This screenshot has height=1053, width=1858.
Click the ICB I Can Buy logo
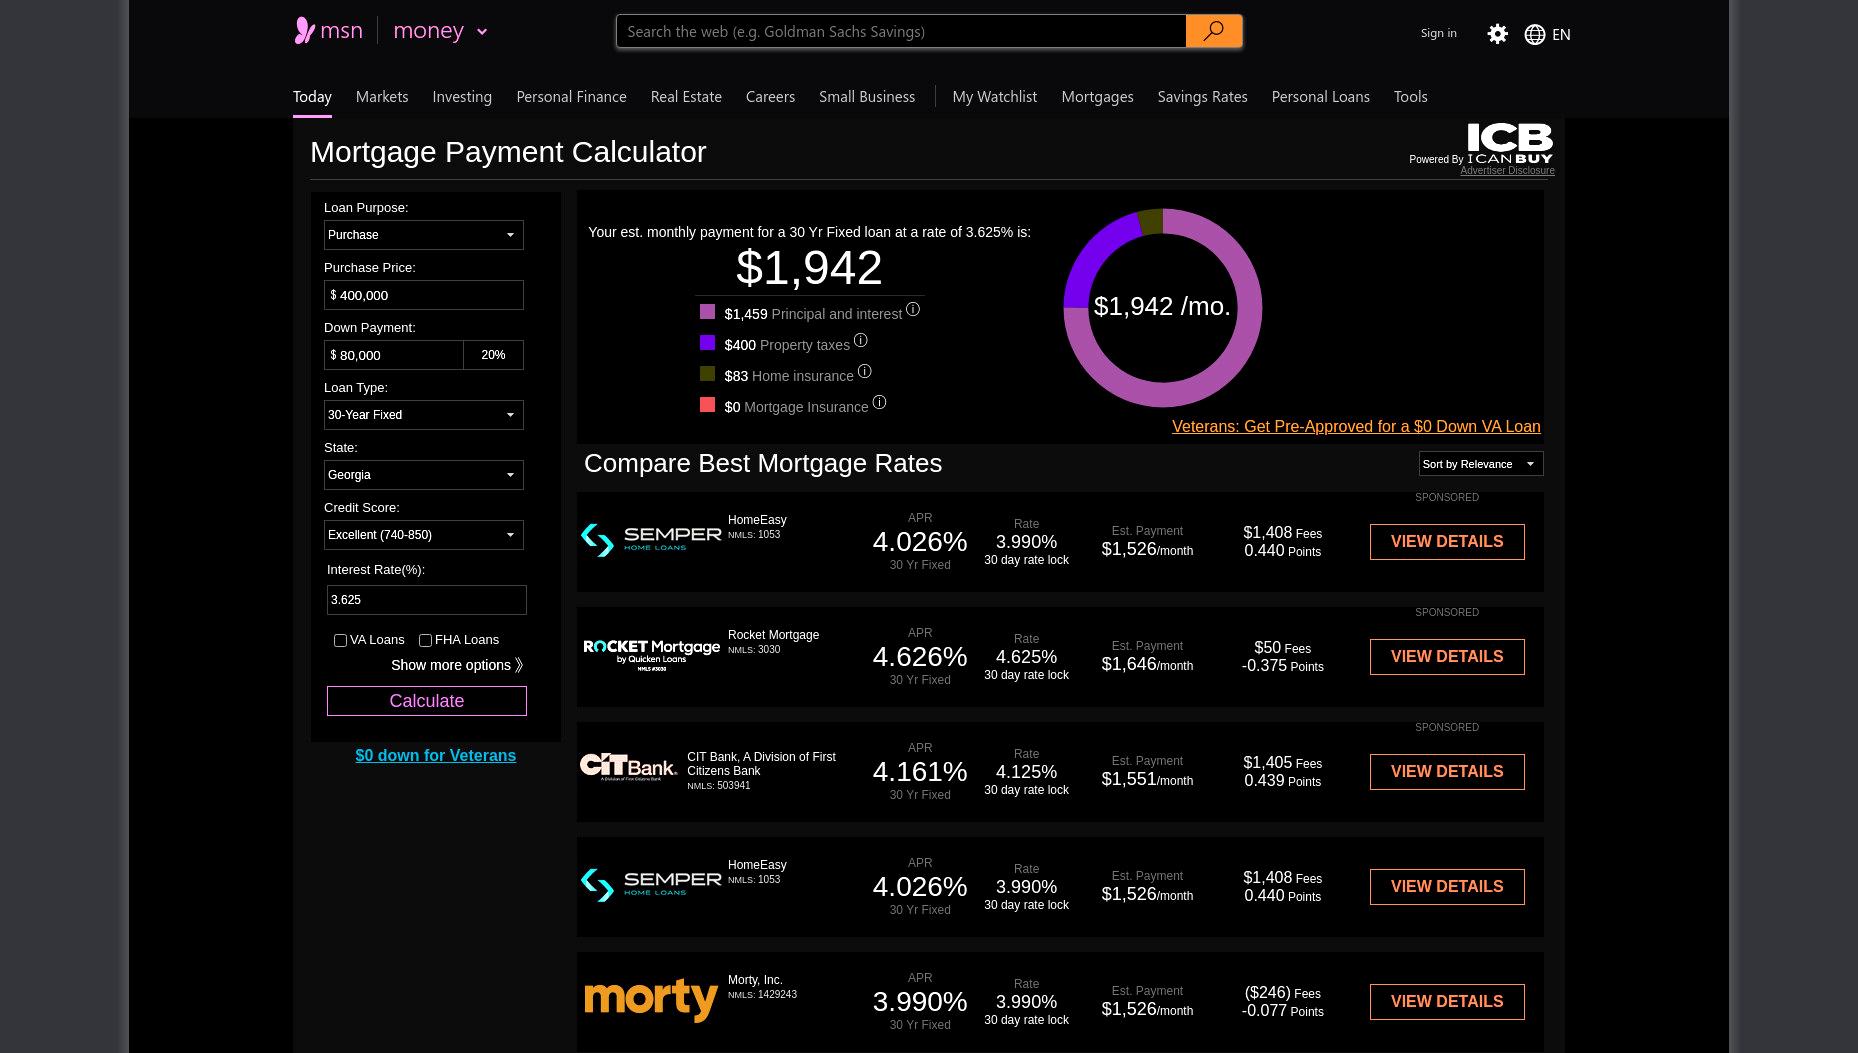[x=1510, y=143]
